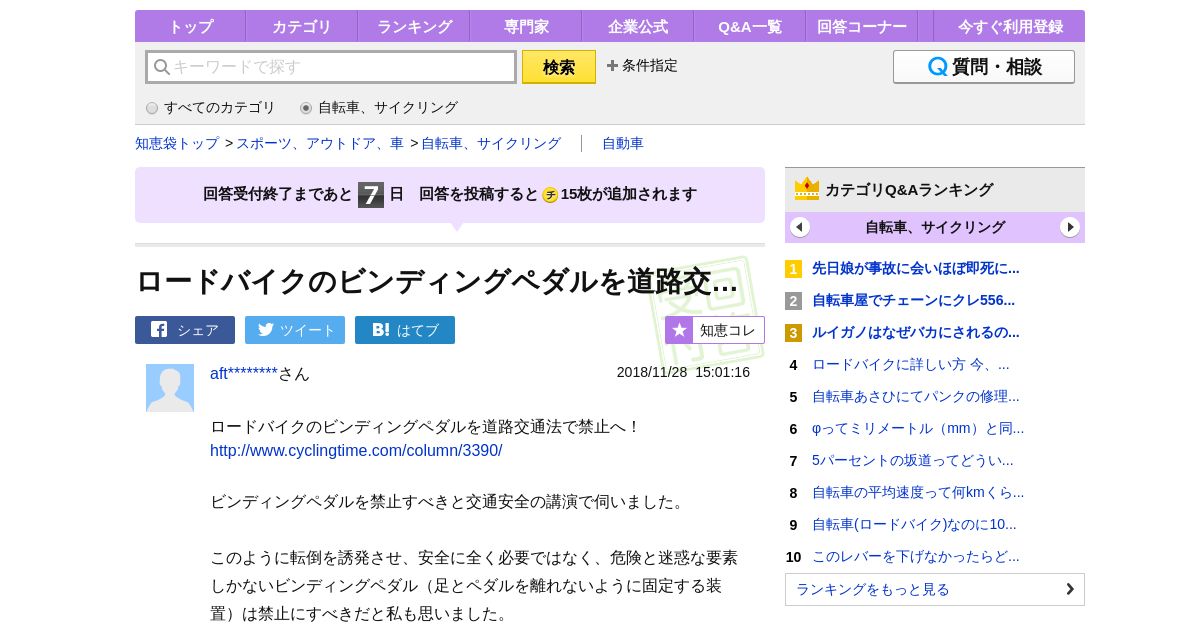Open rank 7 5パーセントの坂道 question
Viewport: 1200px width, 630px height.
tap(913, 460)
